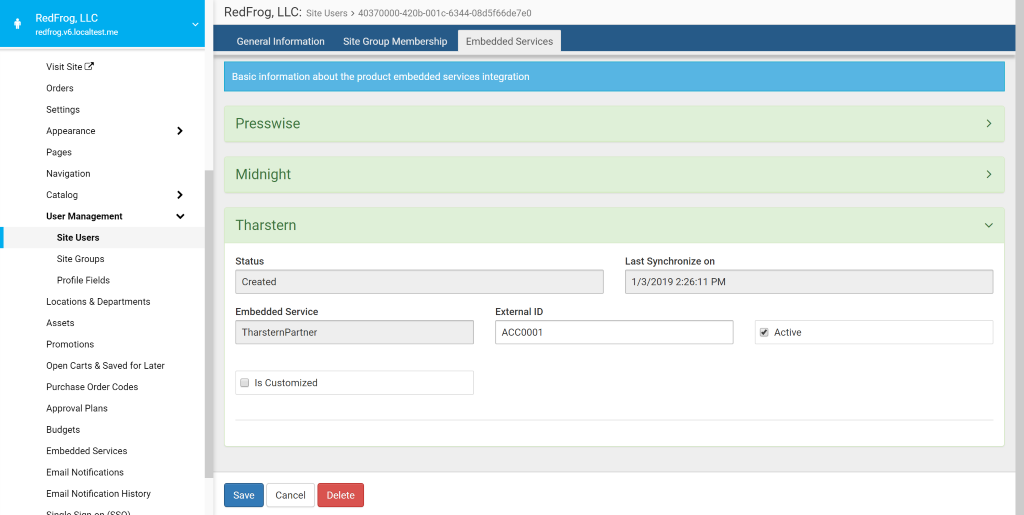Screen dimensions: 1024x515
Task: Click the sidebar vertical scrollbar
Action: tap(209, 324)
